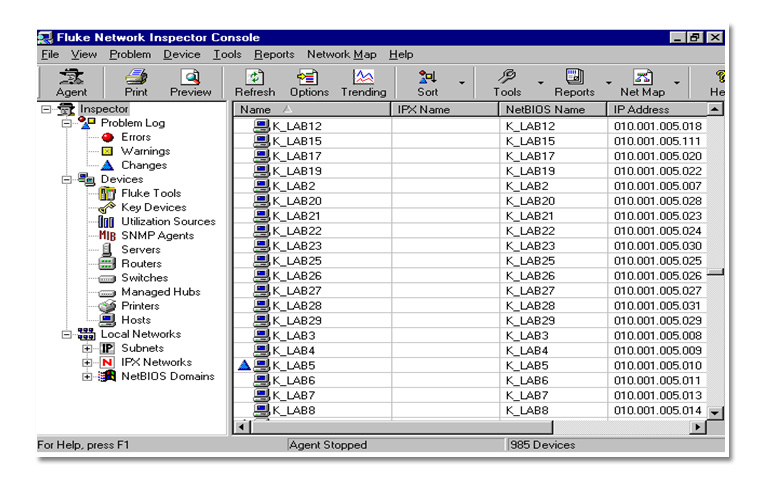776x500 pixels.
Task: Collapse the Local Networks node
Action: tap(66, 335)
